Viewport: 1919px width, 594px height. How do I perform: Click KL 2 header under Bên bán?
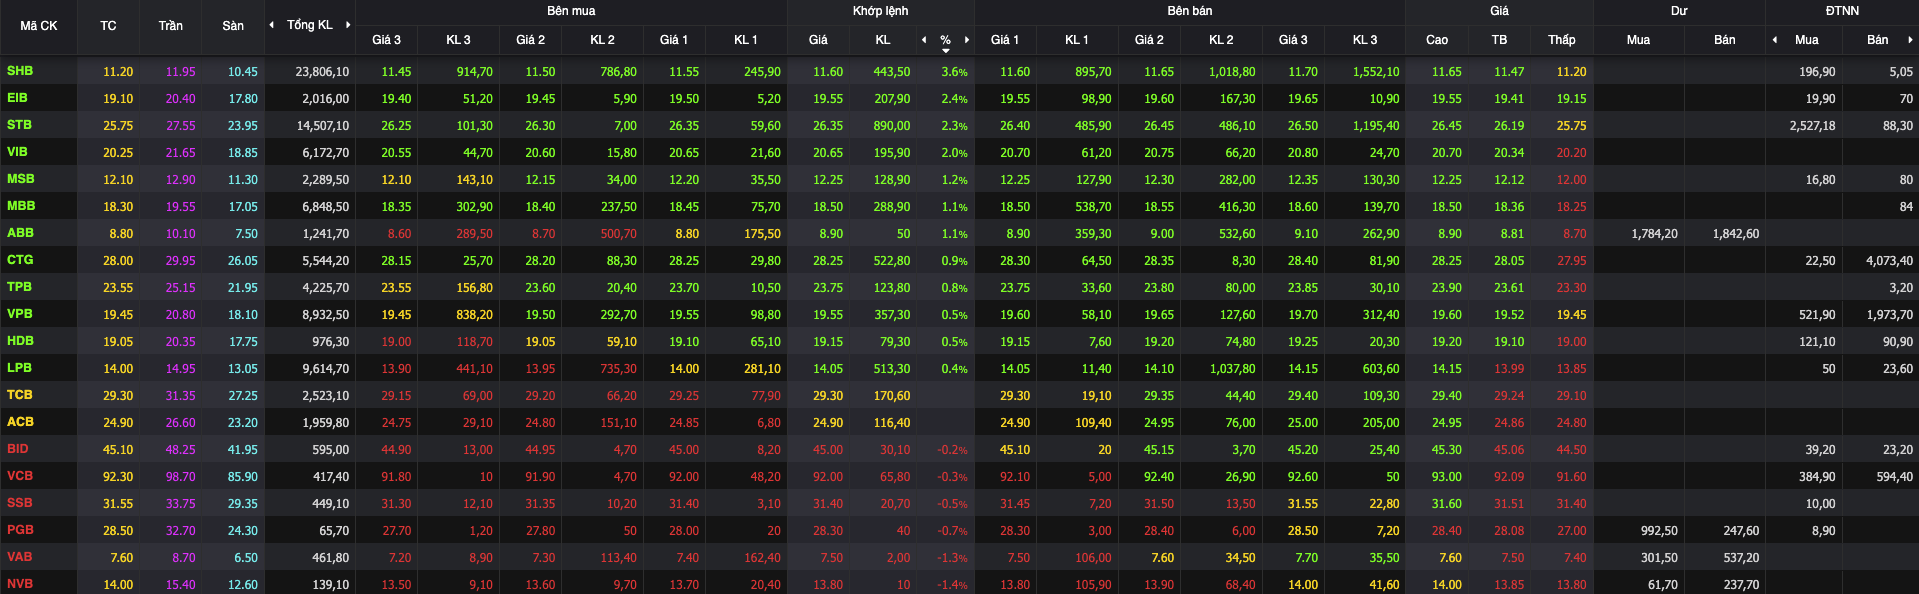click(1221, 40)
